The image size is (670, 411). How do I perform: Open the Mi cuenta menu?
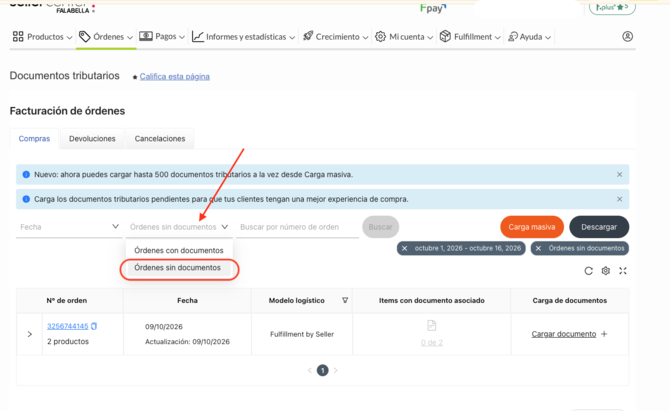pos(404,37)
